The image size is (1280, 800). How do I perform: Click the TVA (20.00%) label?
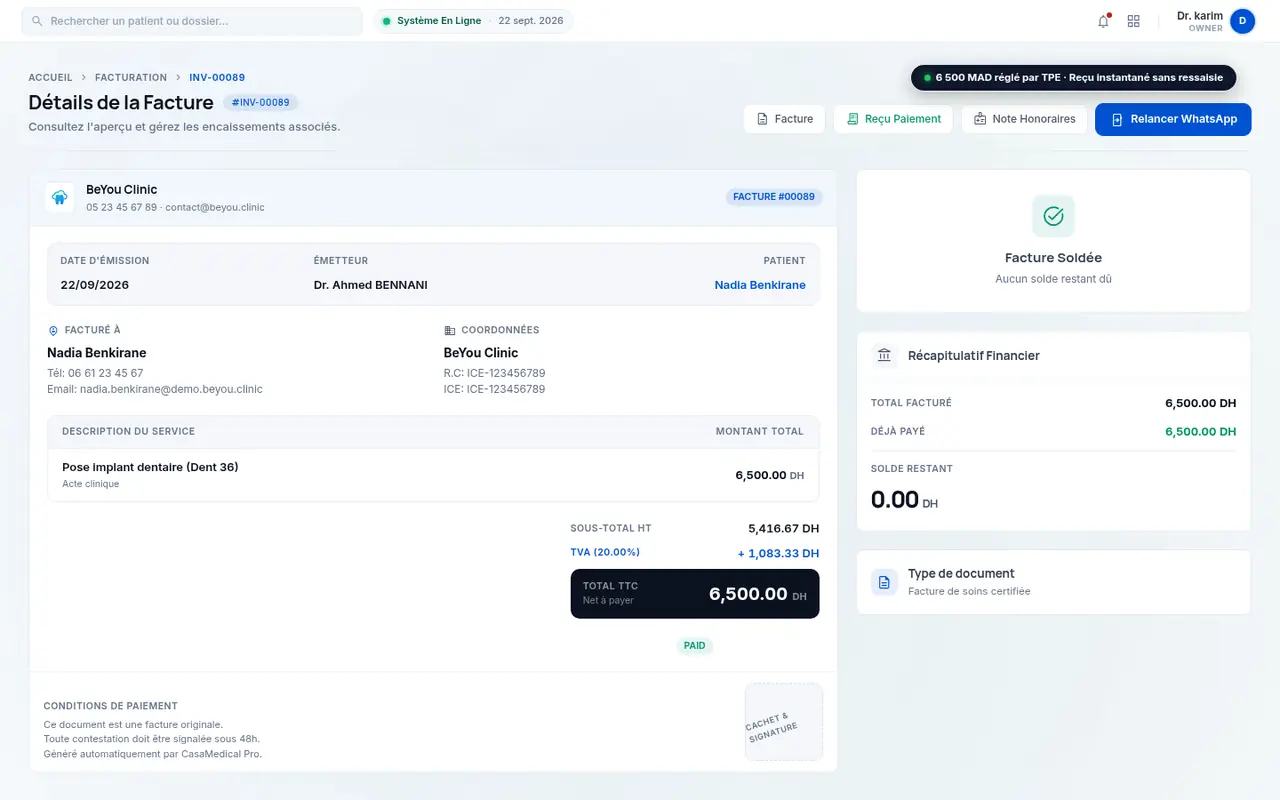point(605,552)
